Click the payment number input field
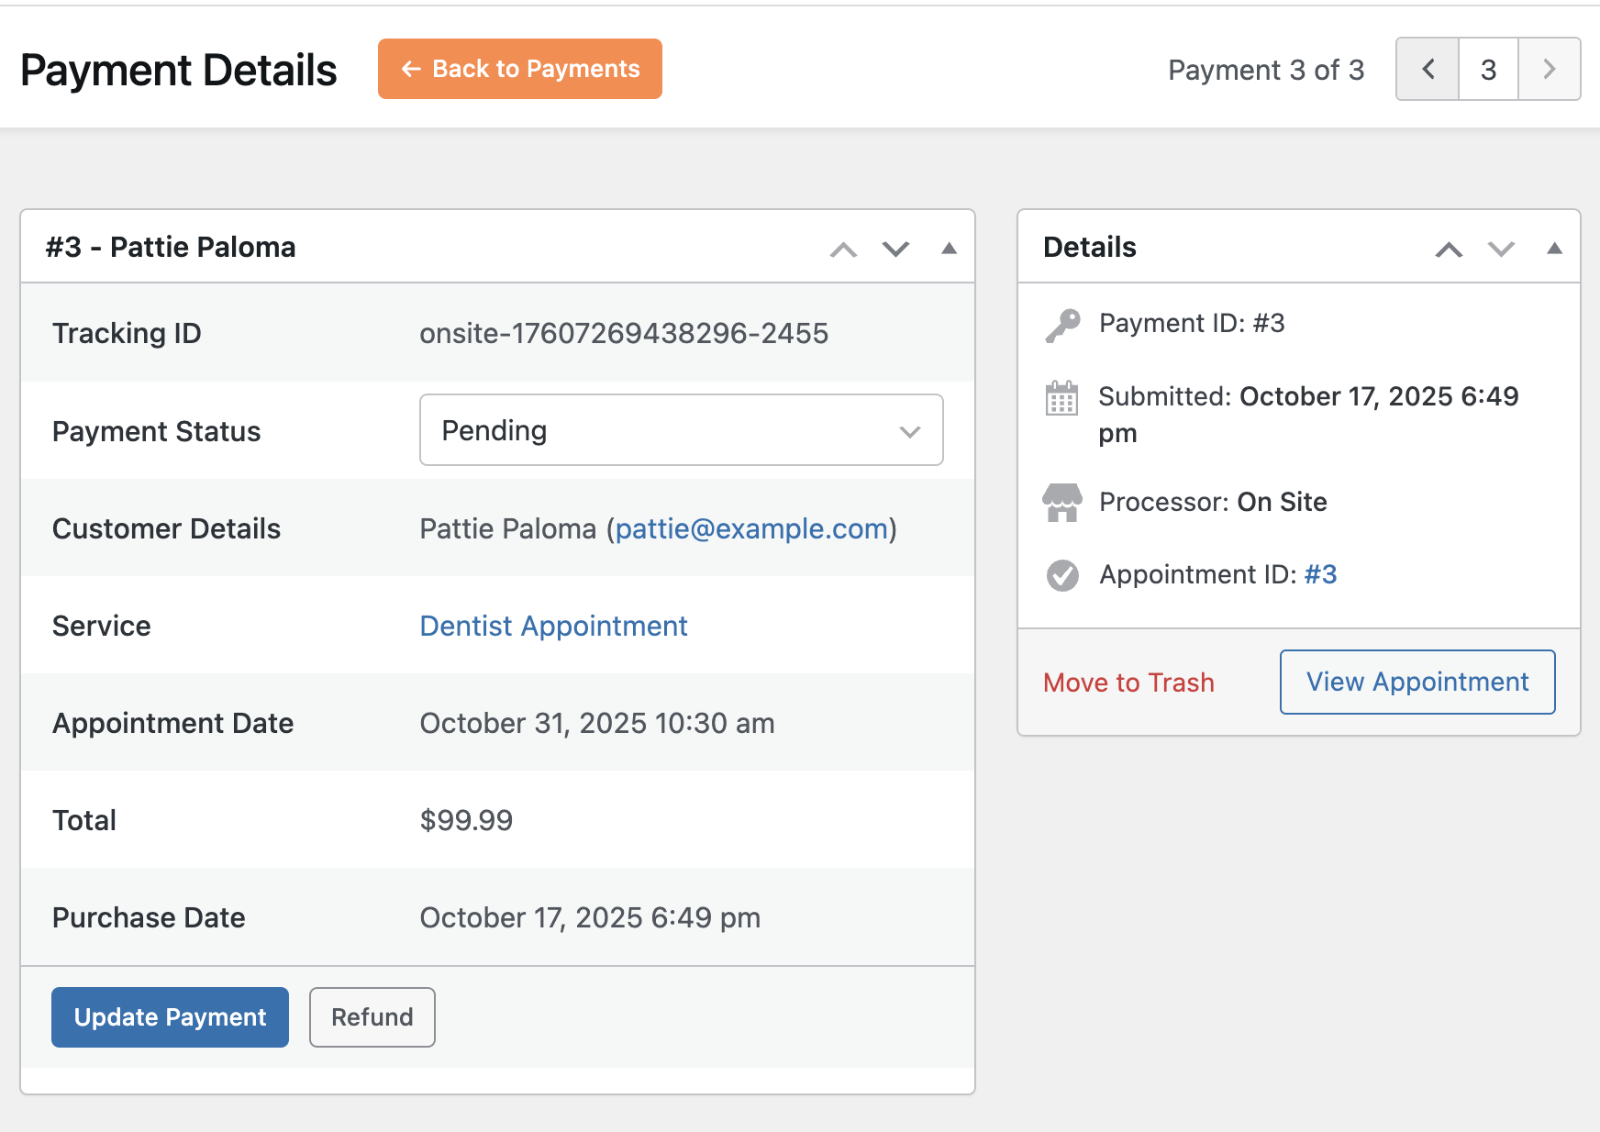The image size is (1600, 1132). click(x=1488, y=69)
